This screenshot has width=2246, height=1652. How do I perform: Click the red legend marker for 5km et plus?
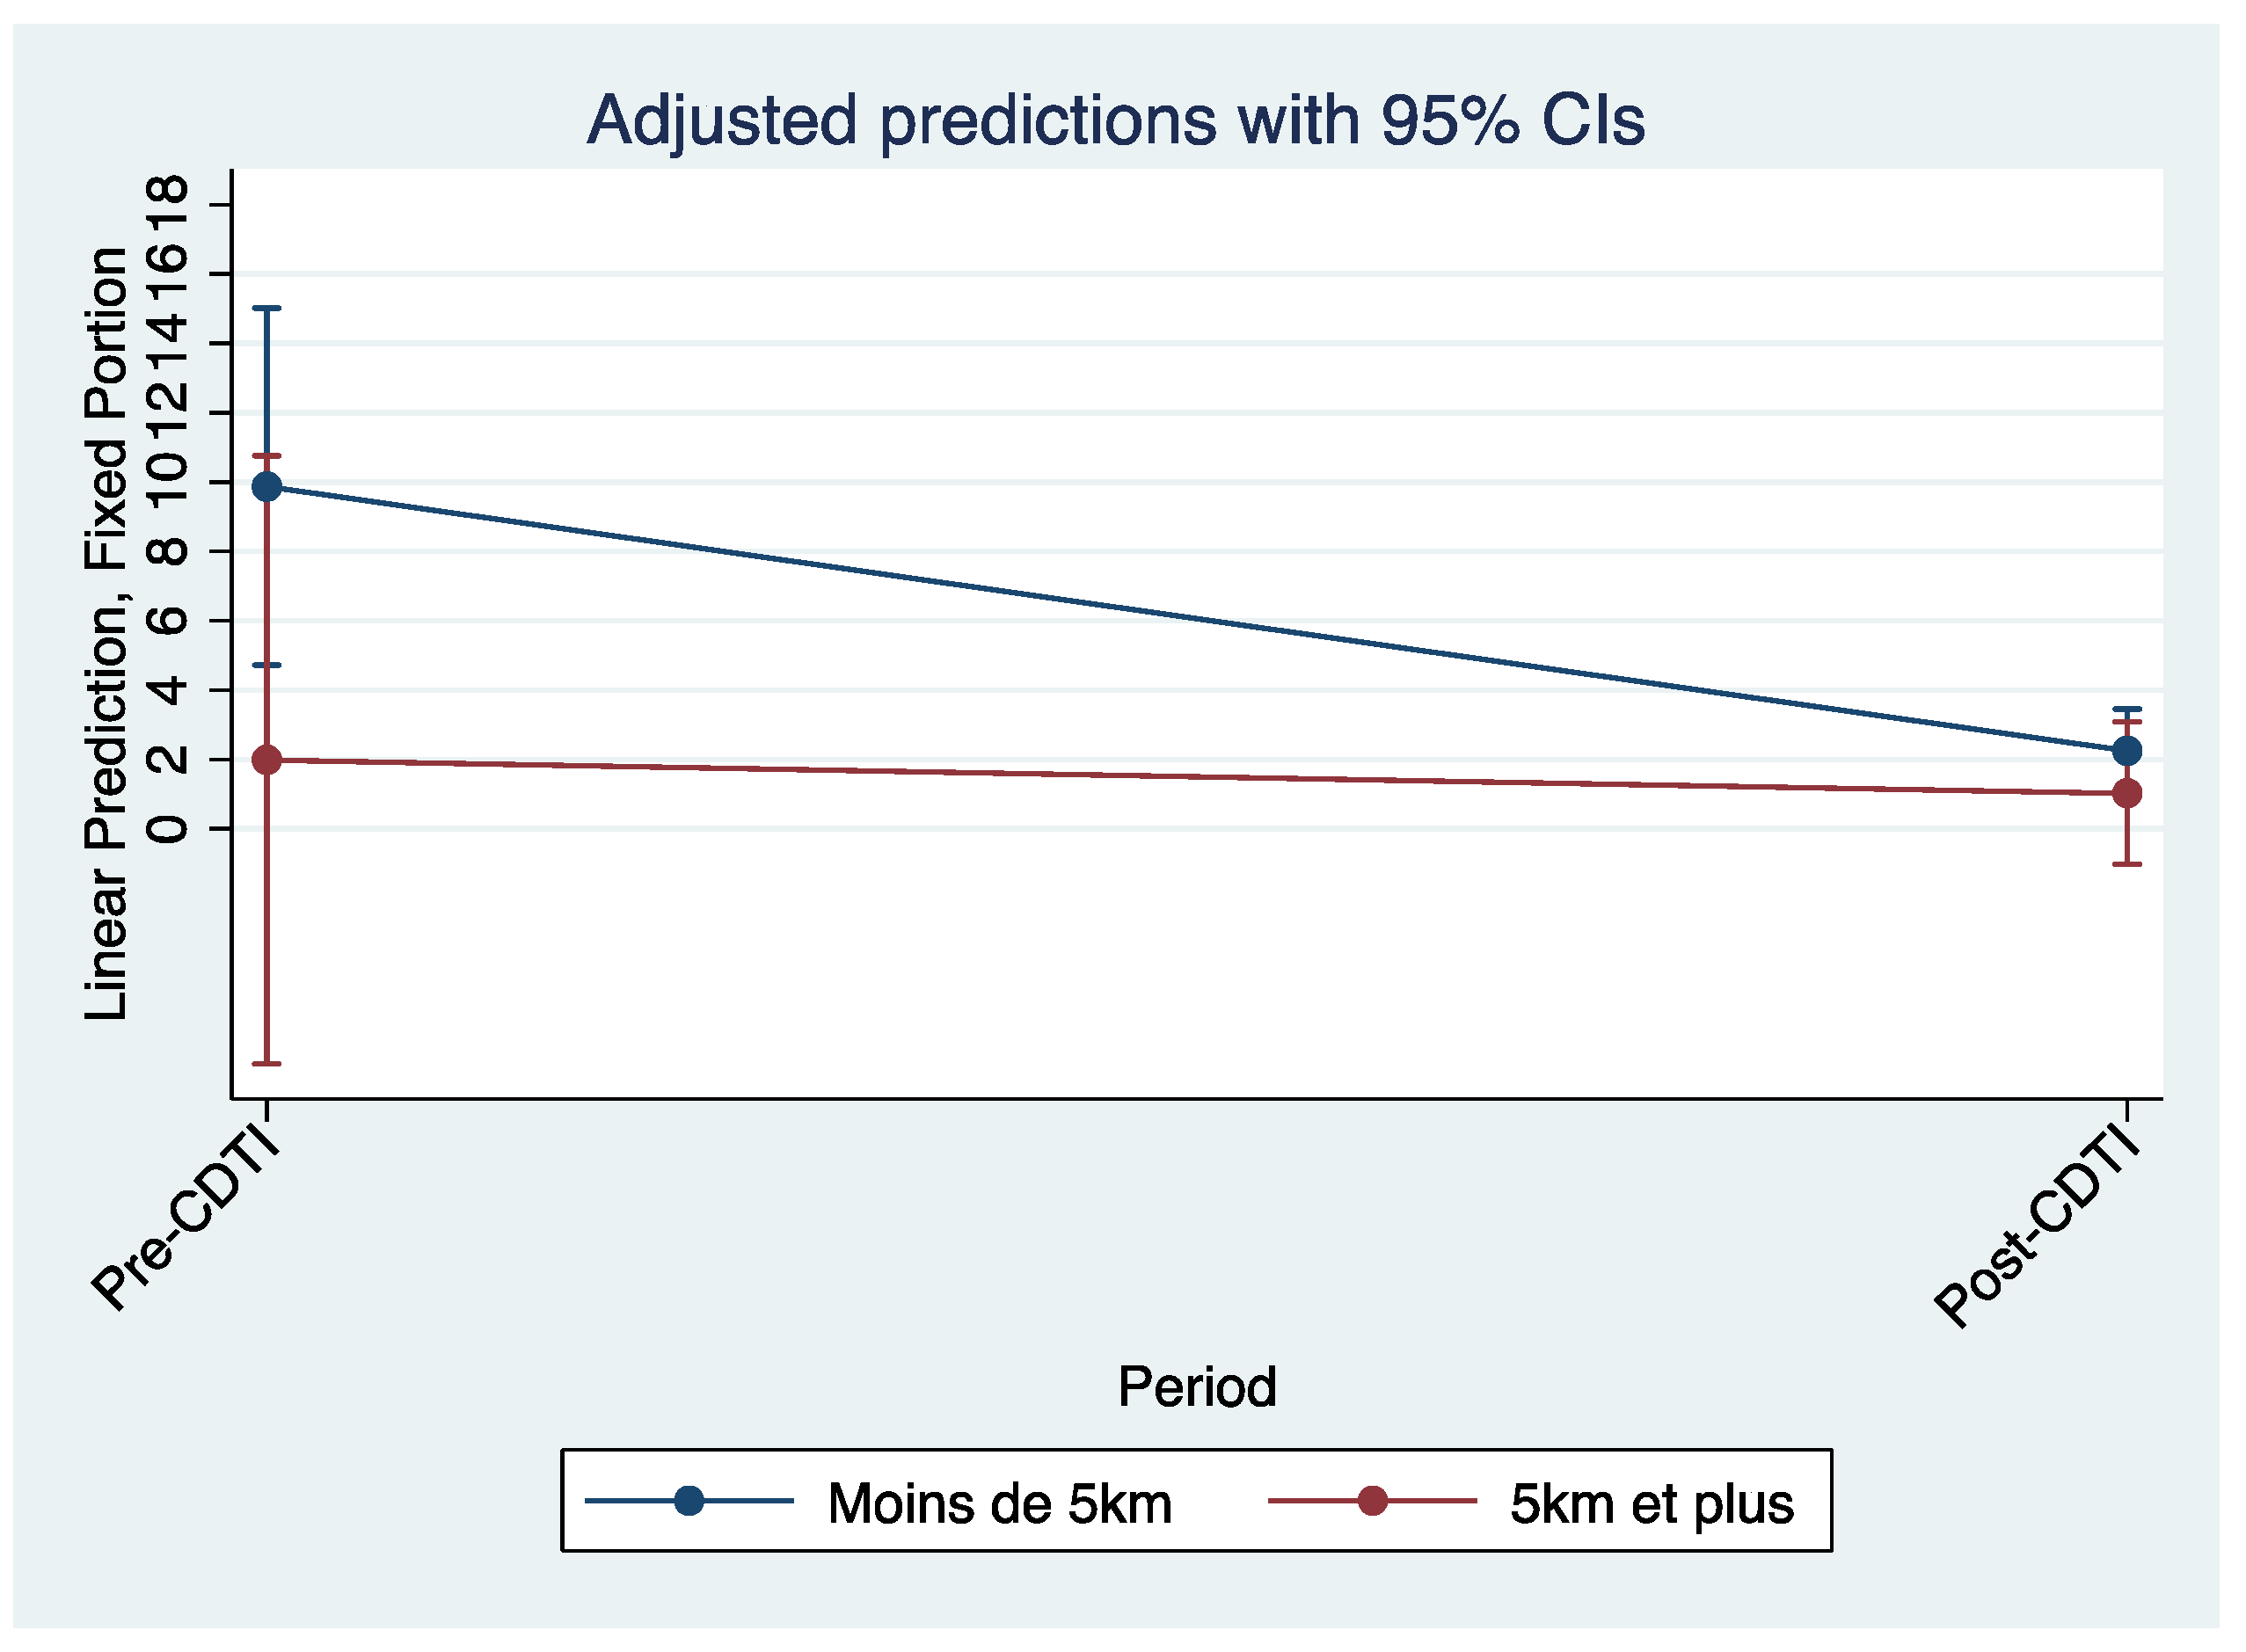click(x=1372, y=1501)
